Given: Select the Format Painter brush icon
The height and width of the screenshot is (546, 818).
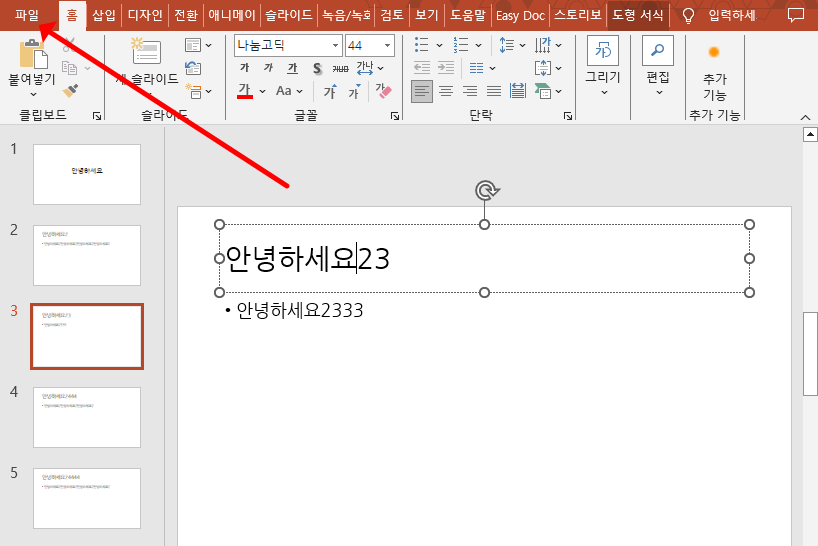Looking at the screenshot, I should [70, 91].
